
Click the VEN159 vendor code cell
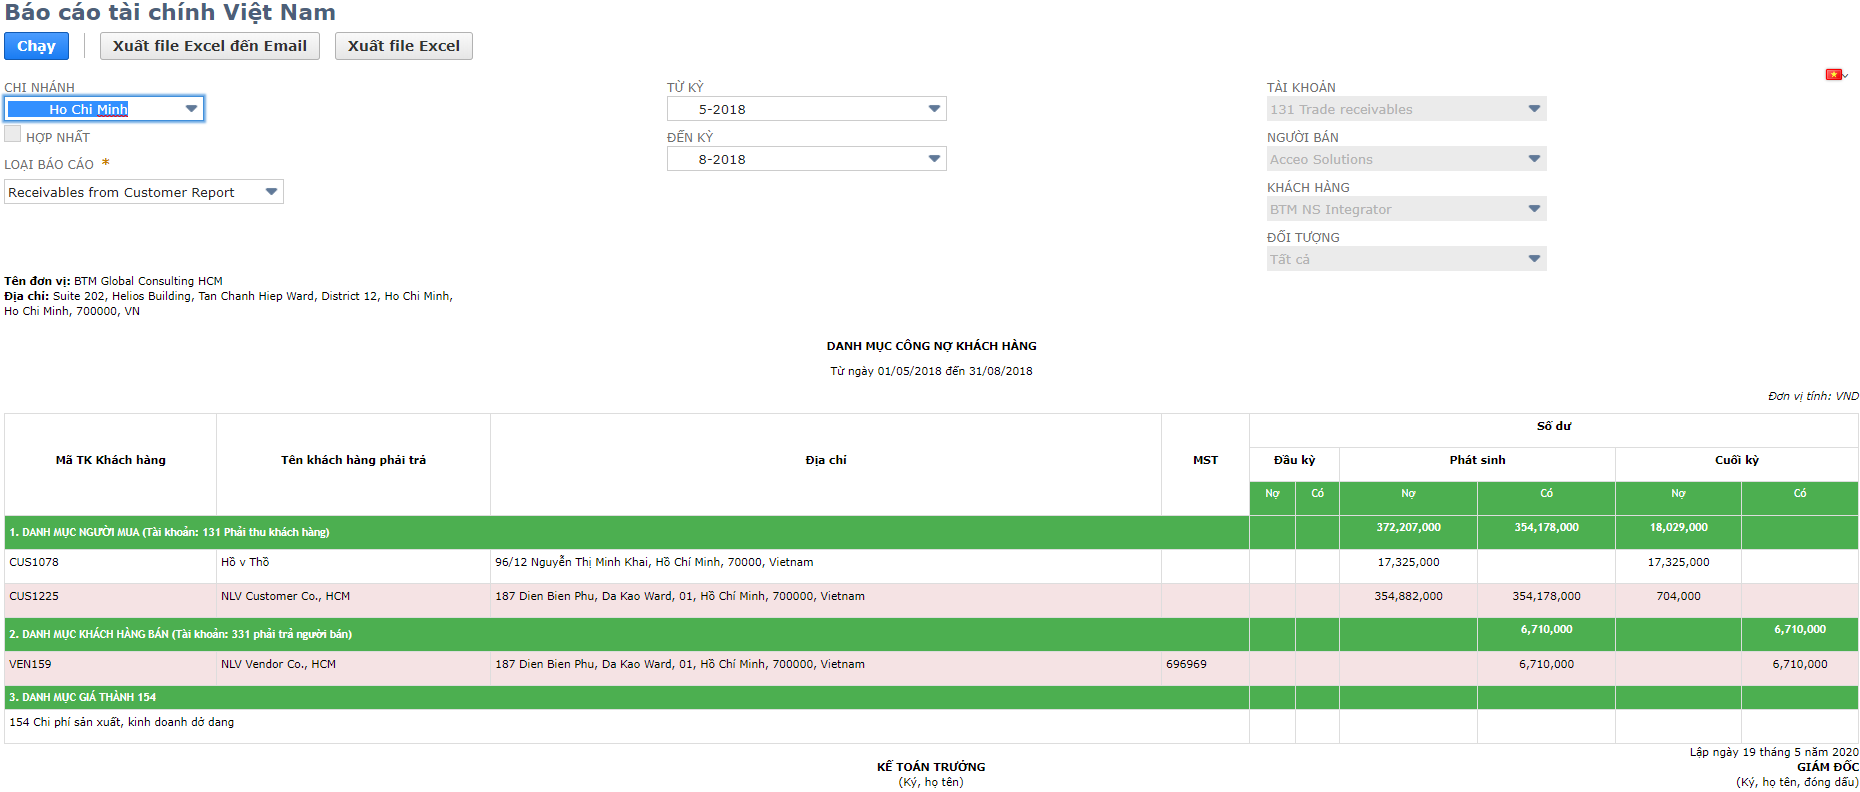pyautogui.click(x=31, y=665)
